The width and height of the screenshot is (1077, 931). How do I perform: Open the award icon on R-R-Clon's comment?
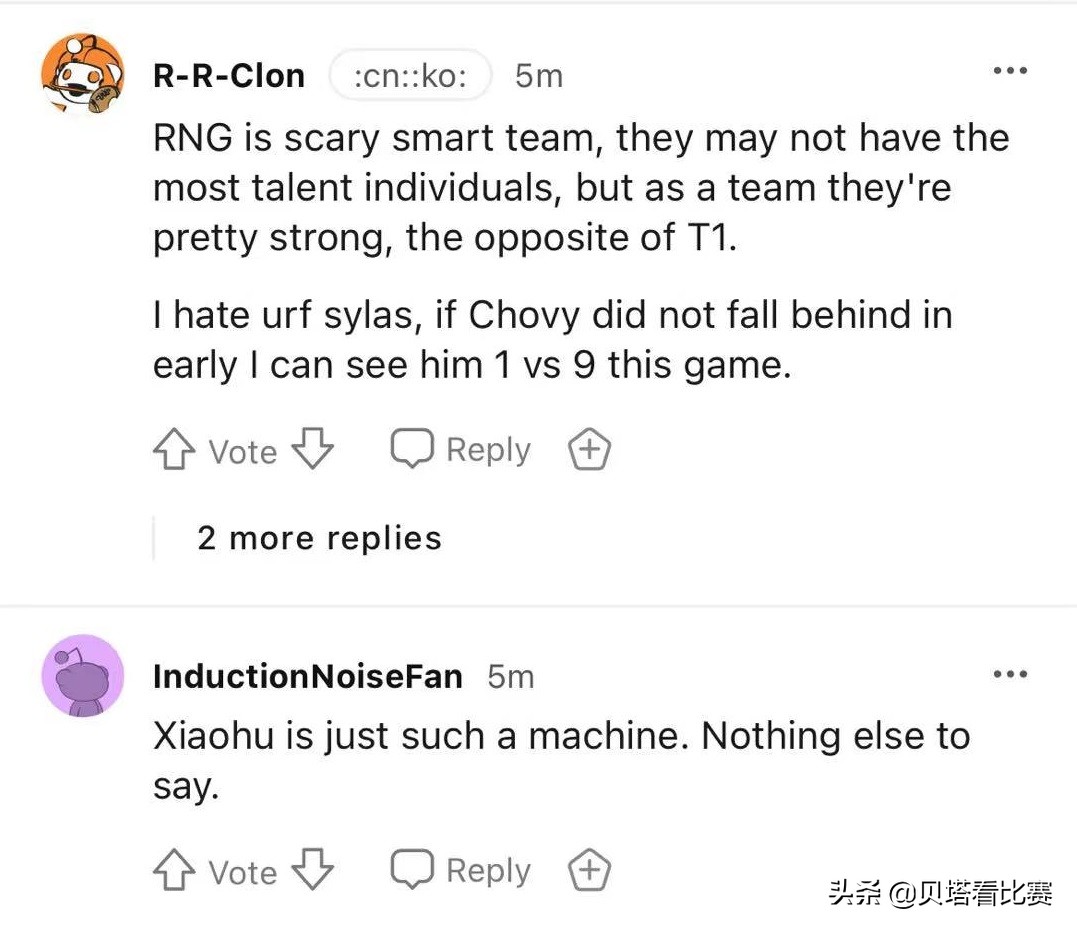click(x=588, y=449)
